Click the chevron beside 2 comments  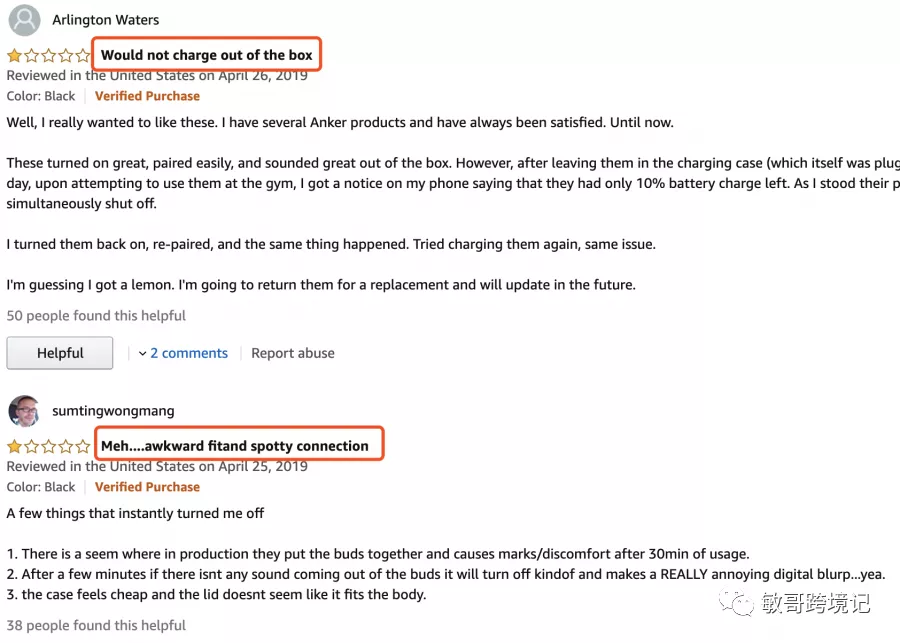point(142,354)
